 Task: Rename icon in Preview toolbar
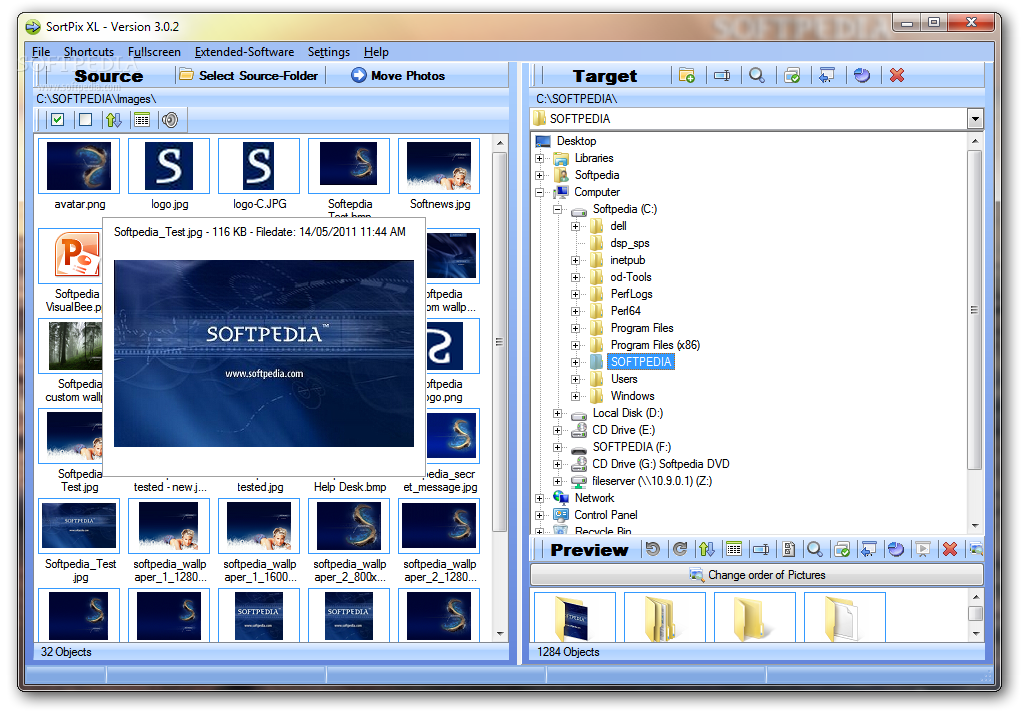point(761,550)
